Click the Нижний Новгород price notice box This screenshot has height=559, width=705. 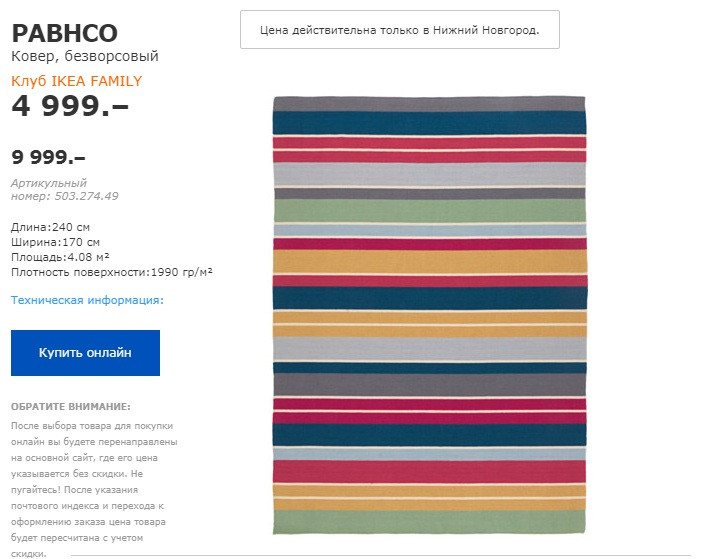(x=400, y=30)
